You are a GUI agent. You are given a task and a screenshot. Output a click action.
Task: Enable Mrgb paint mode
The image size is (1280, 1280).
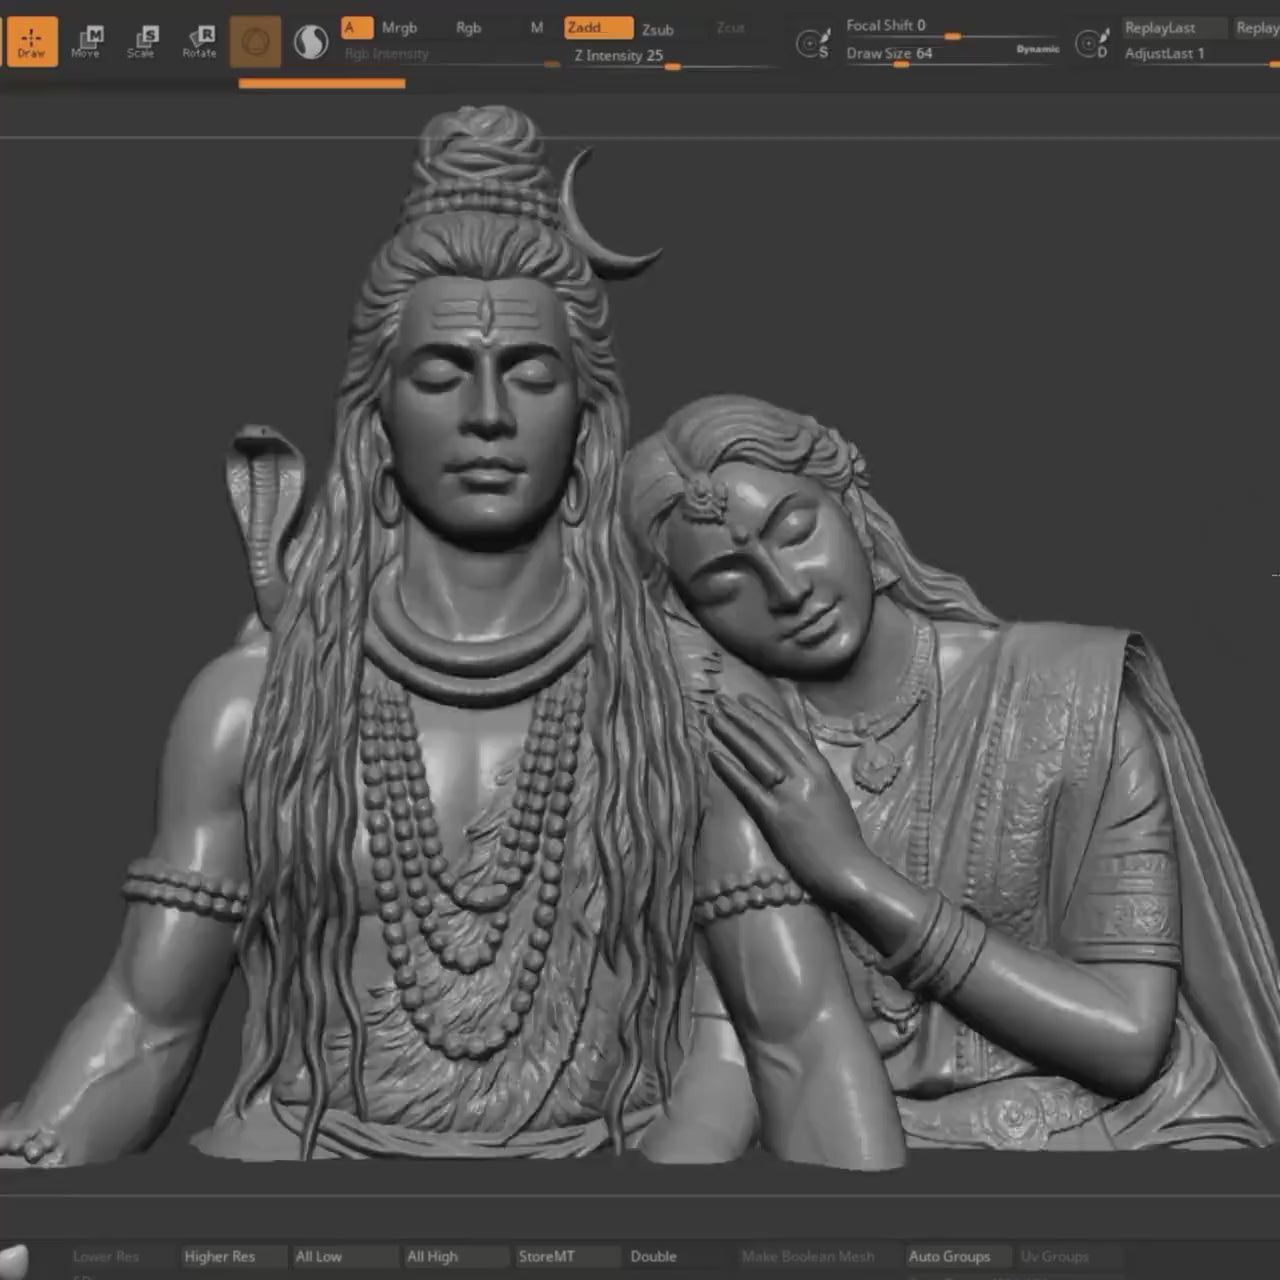point(399,28)
